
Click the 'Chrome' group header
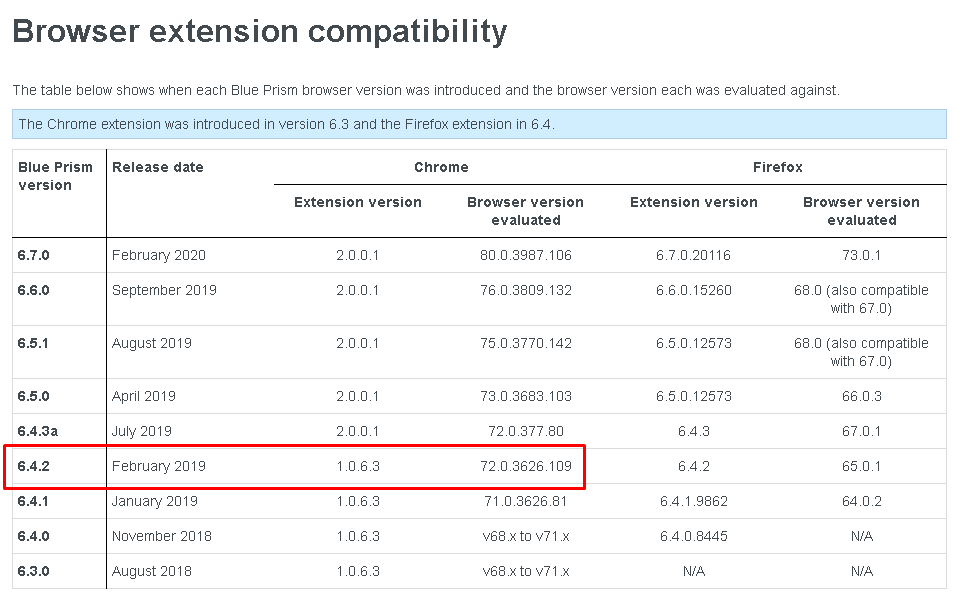pyautogui.click(x=441, y=167)
